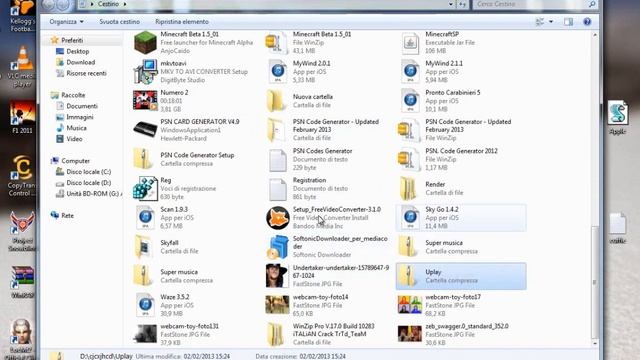Open Preferiti in the navigation pane

[x=72, y=40]
